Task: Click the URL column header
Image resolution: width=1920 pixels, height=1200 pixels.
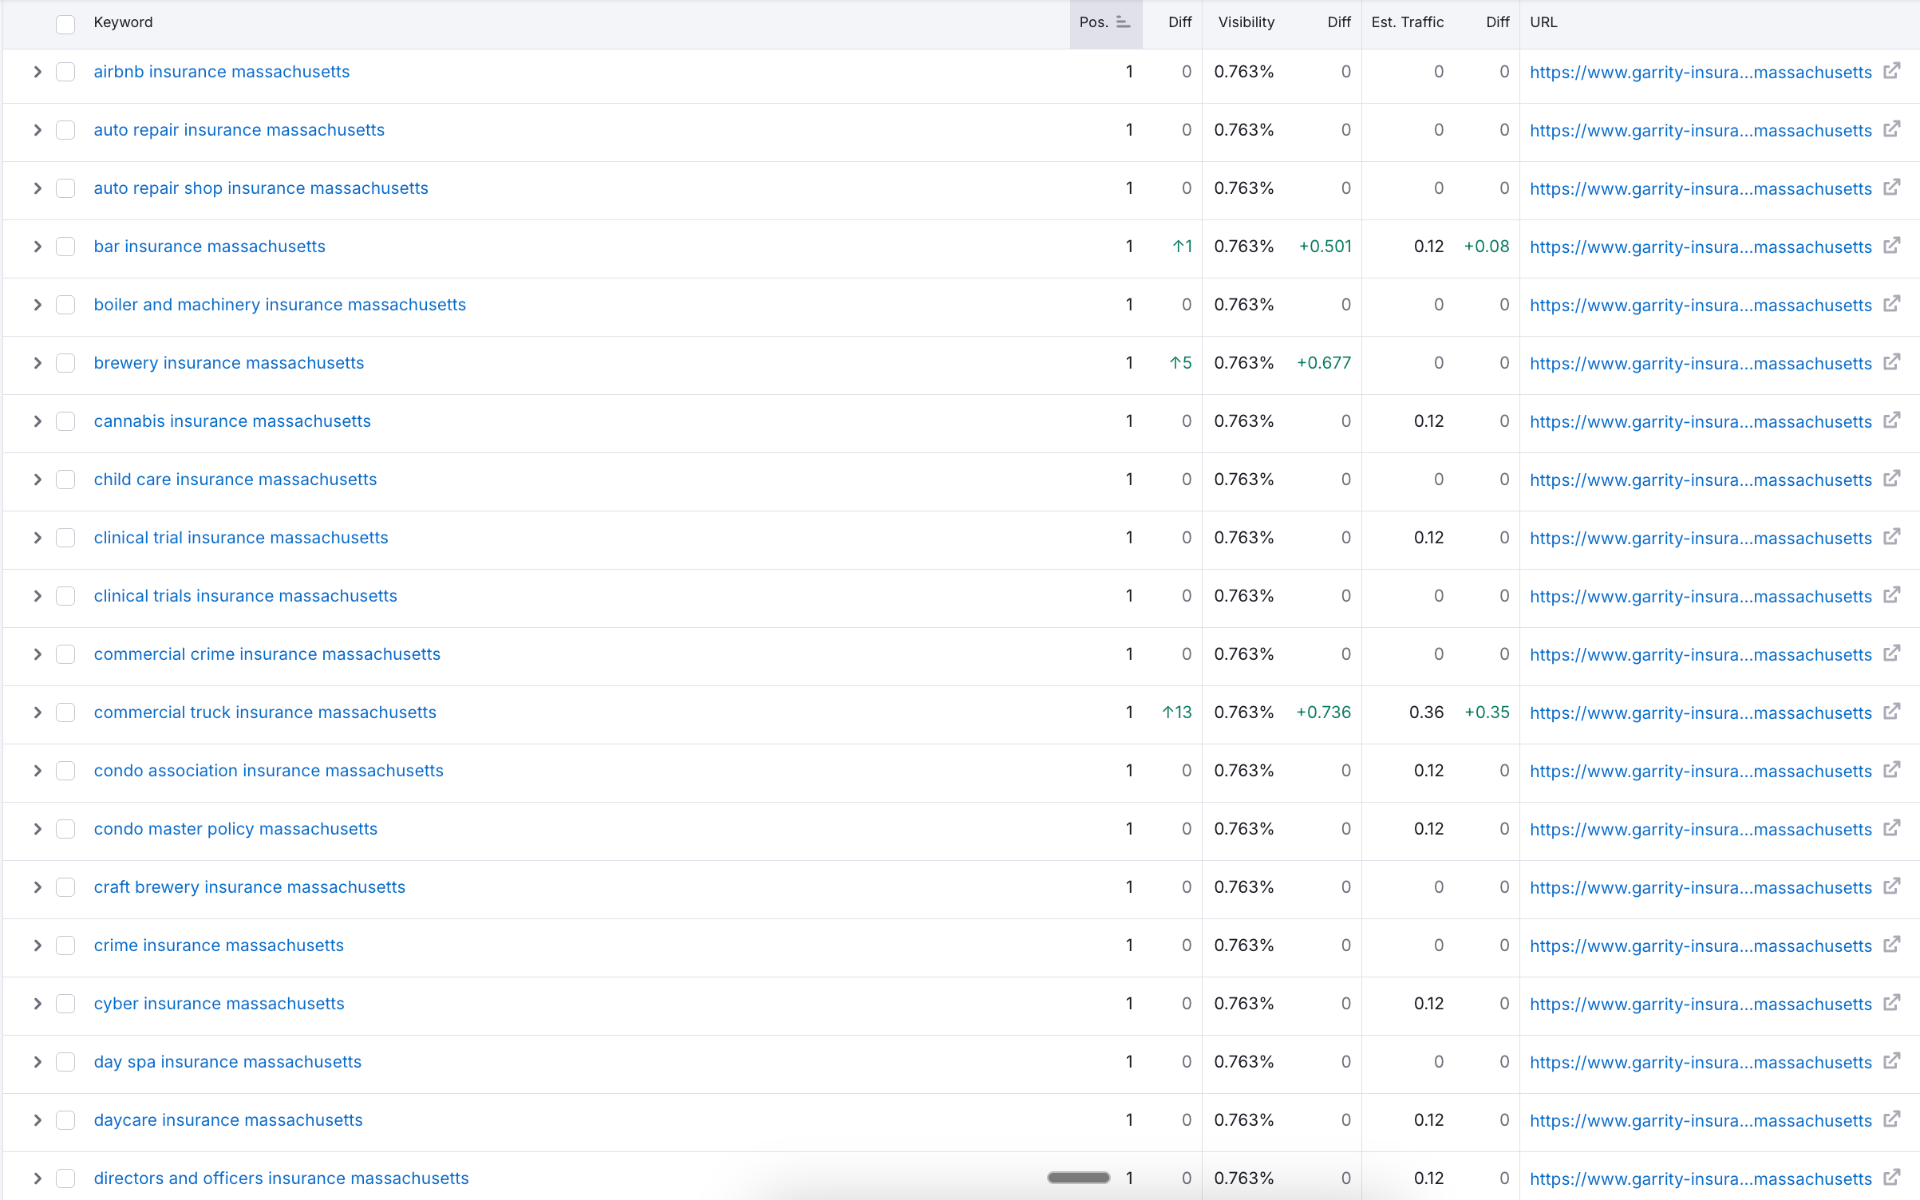Action: (1543, 22)
